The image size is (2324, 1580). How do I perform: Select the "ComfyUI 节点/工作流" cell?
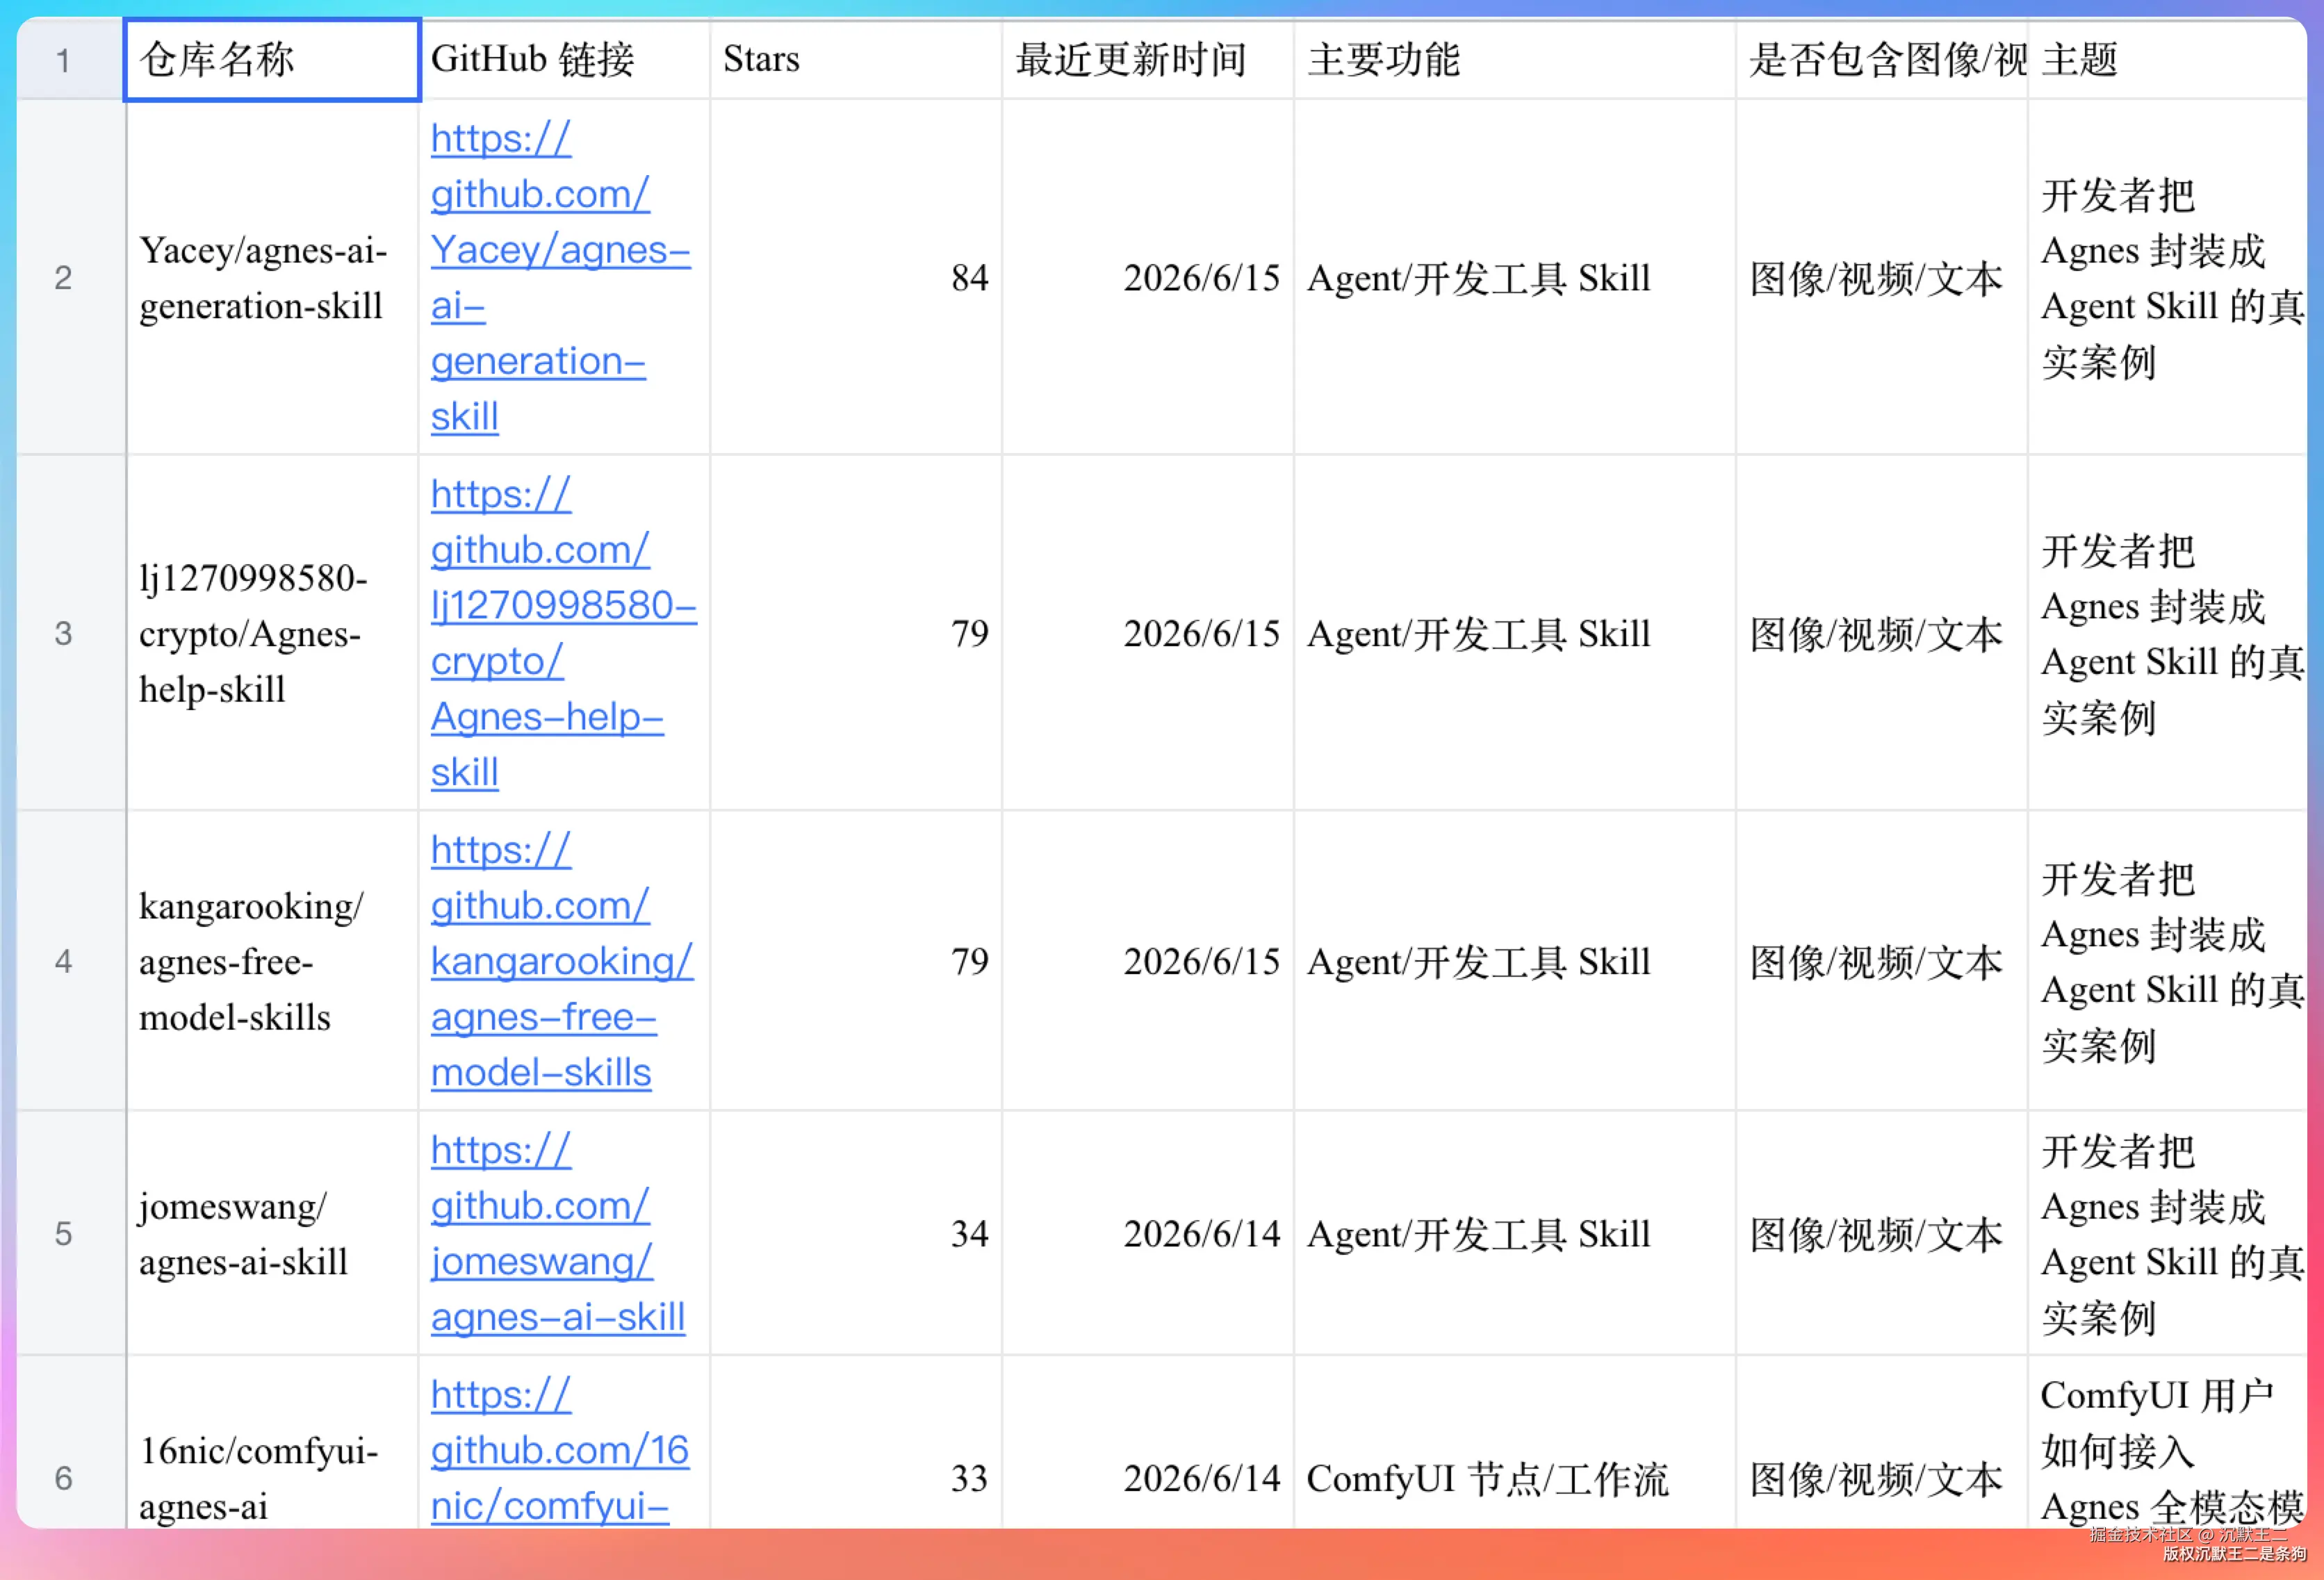(1515, 1442)
